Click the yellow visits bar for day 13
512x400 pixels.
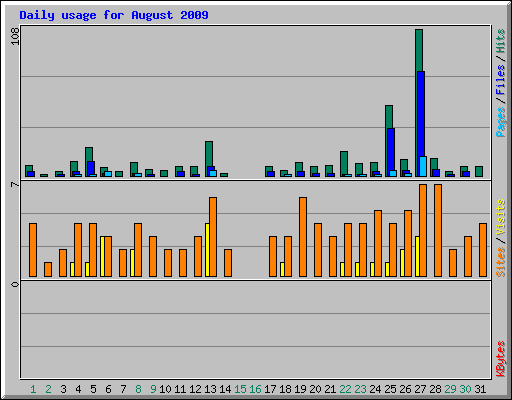(207, 250)
